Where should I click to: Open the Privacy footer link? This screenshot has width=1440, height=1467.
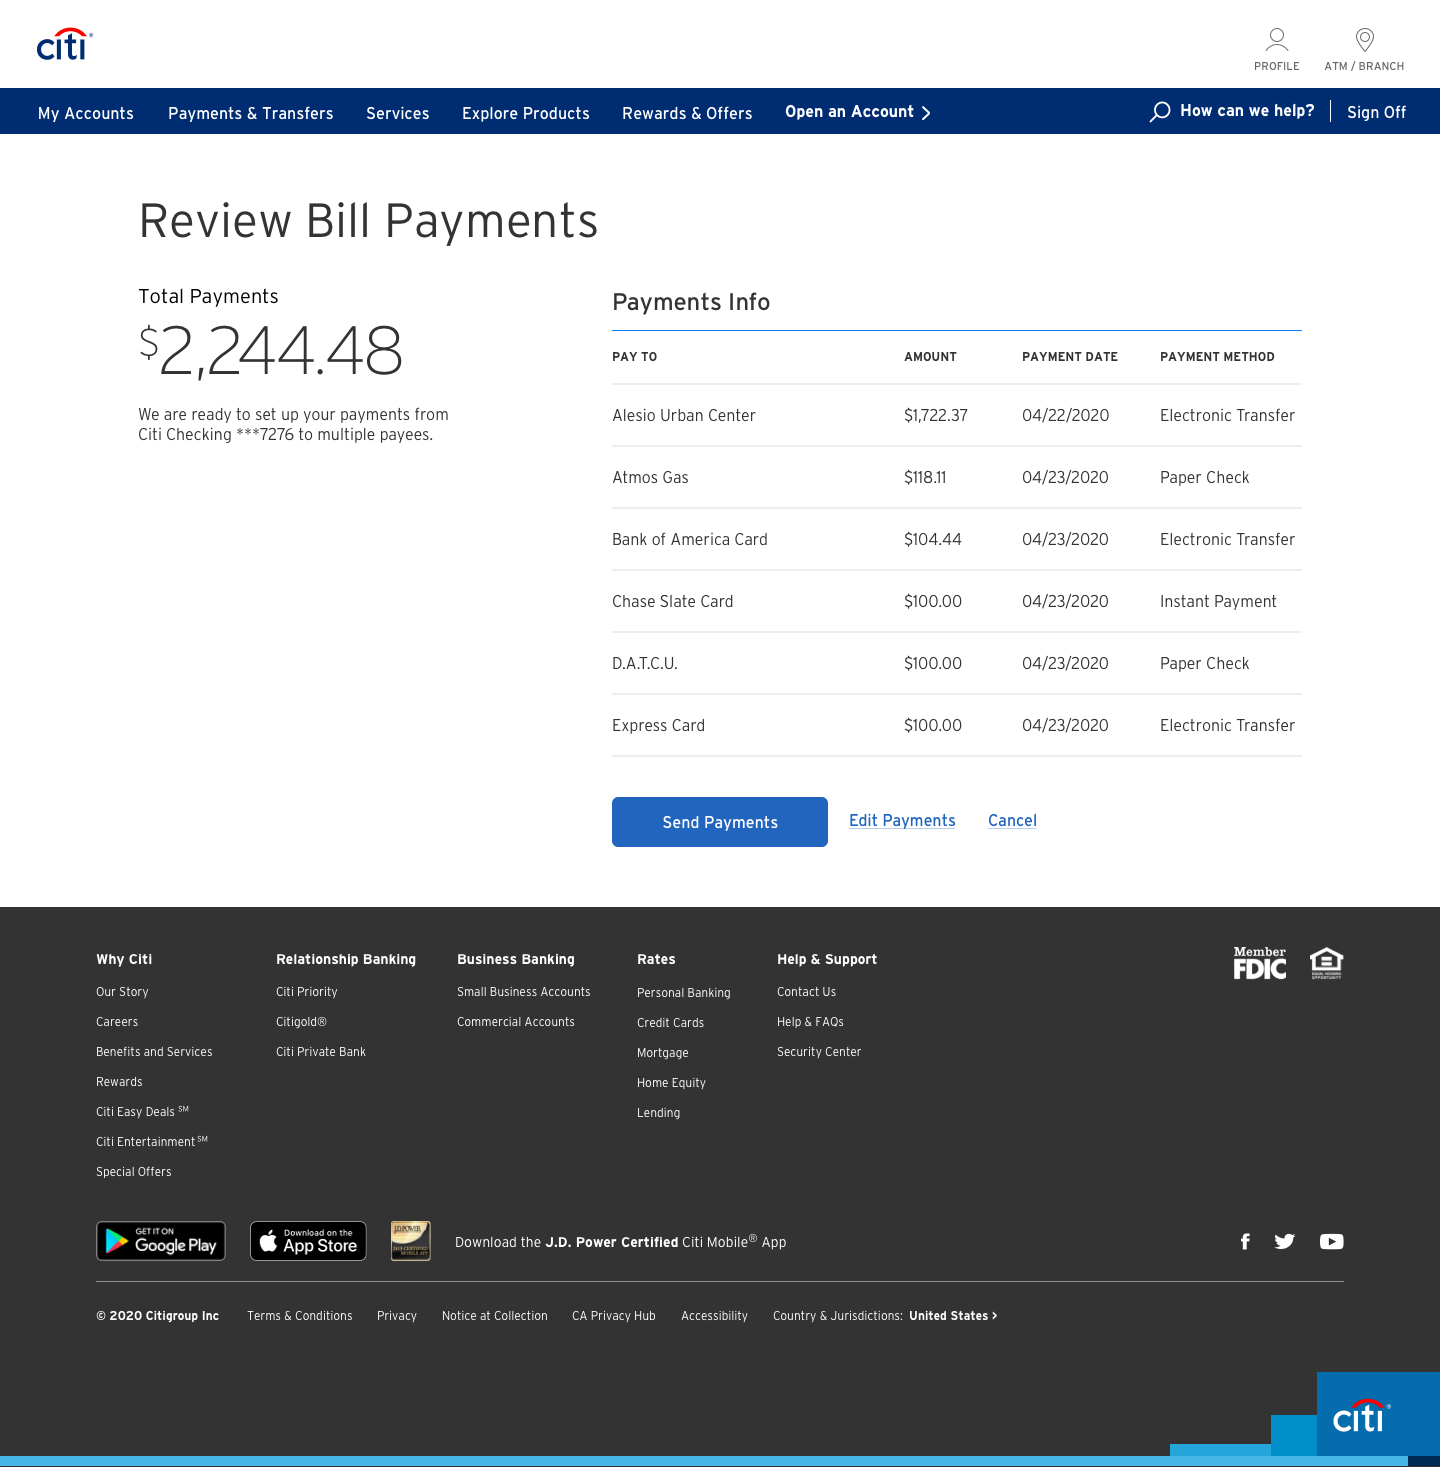pyautogui.click(x=397, y=1316)
